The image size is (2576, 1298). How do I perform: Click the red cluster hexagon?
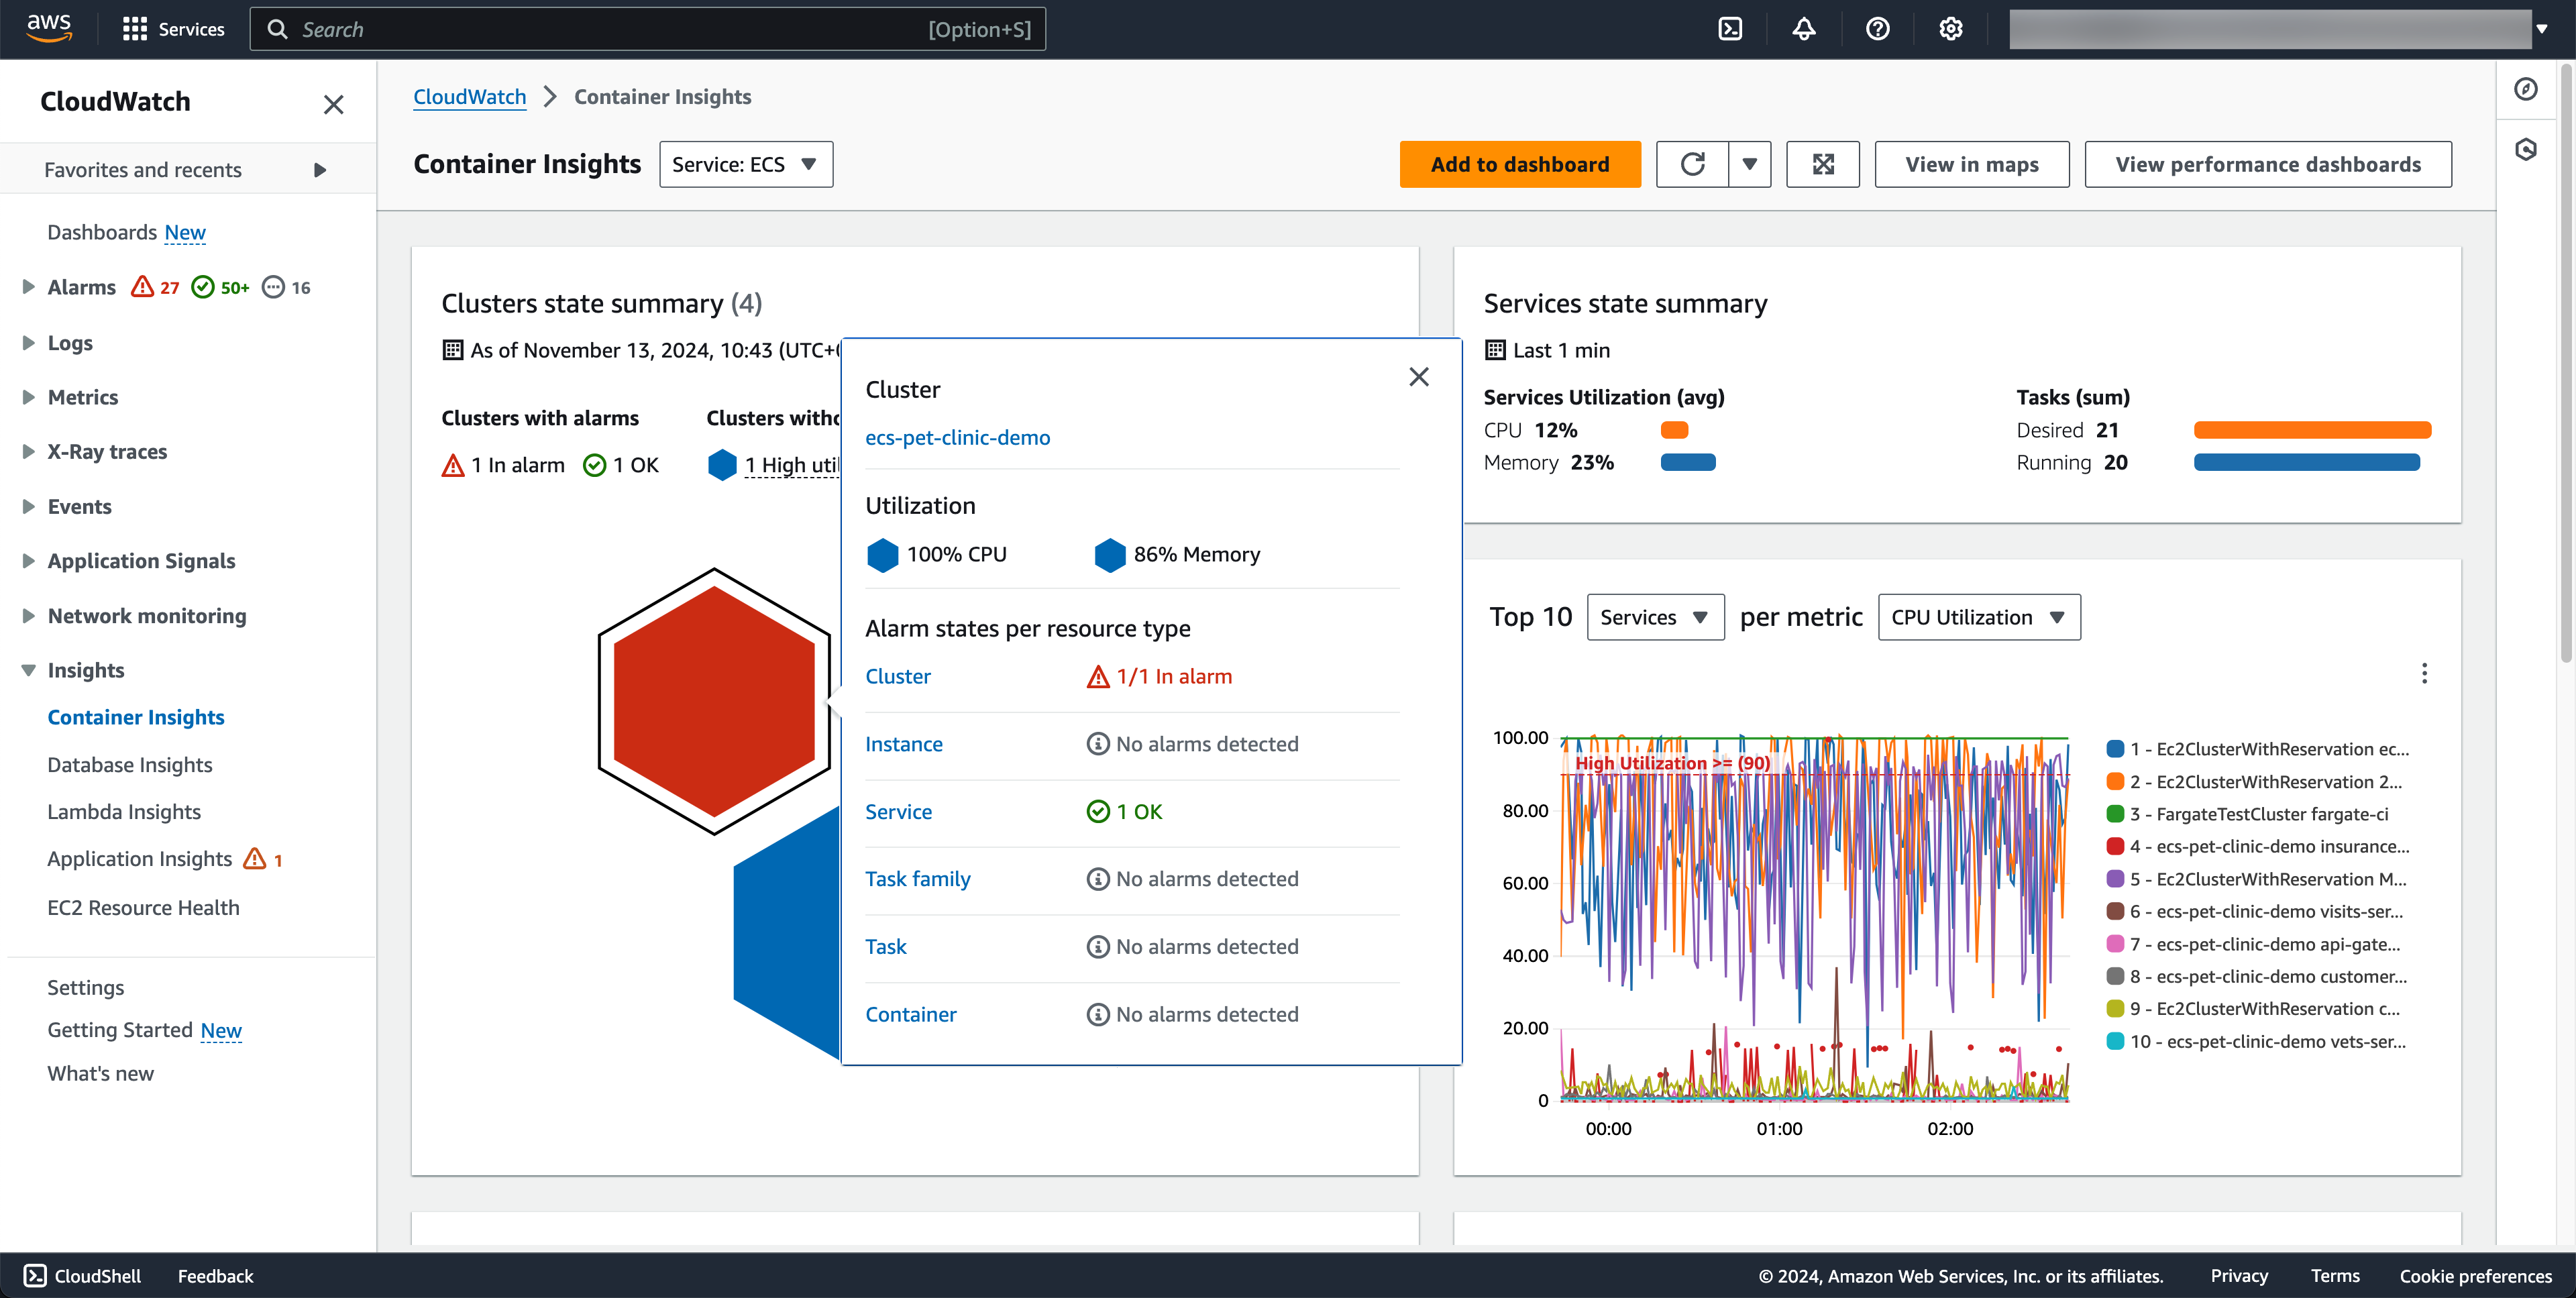pos(714,701)
